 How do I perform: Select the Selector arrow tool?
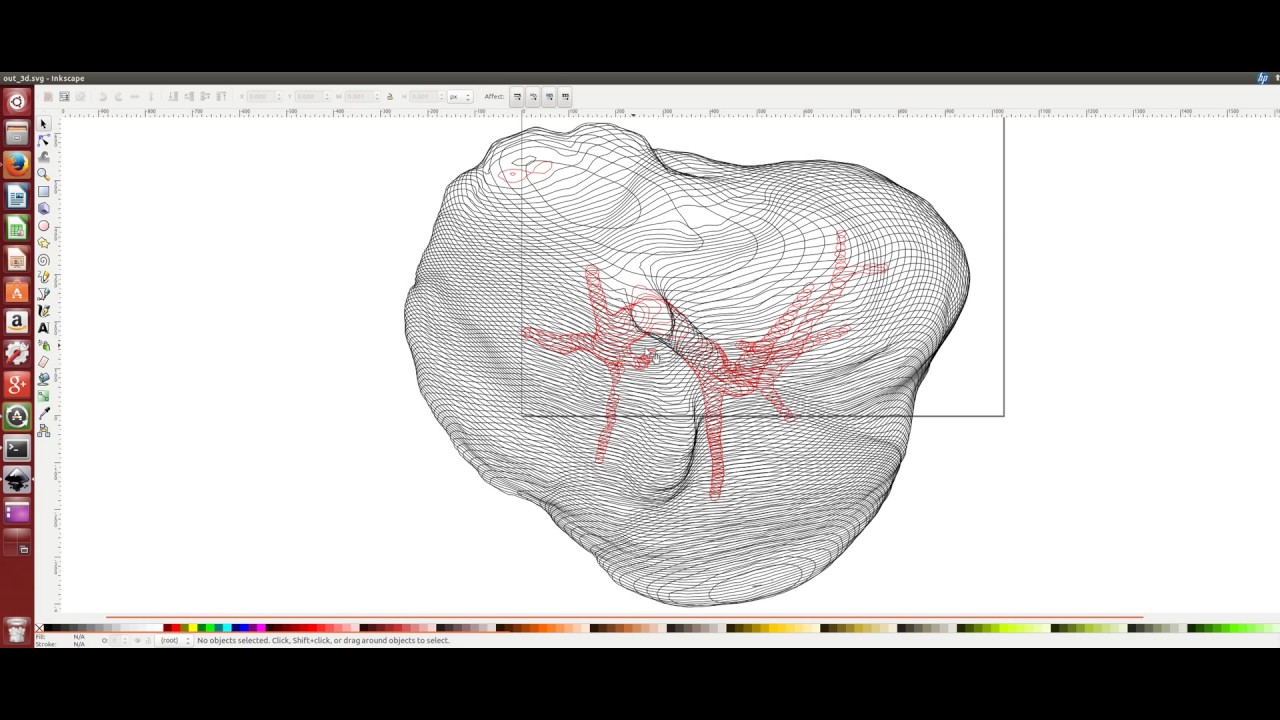[43, 124]
